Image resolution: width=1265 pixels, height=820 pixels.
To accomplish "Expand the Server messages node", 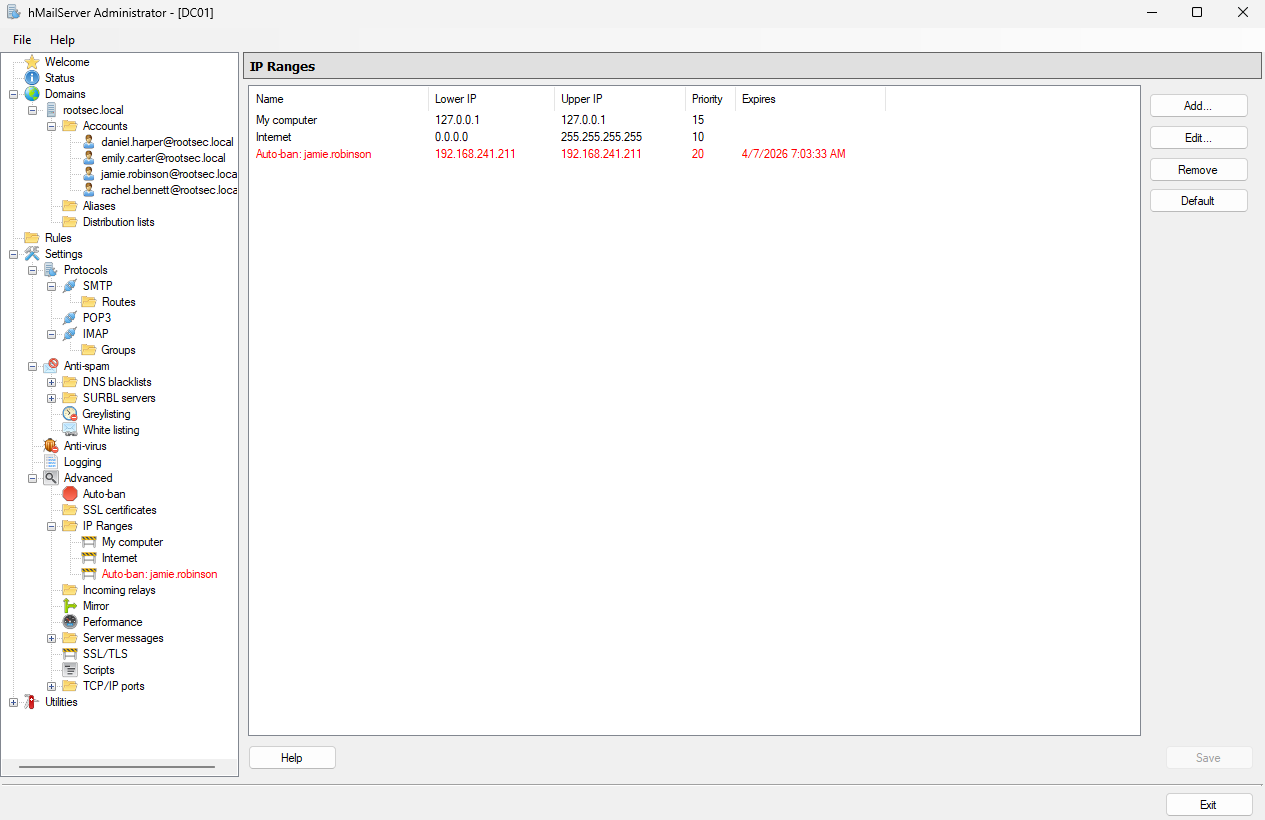I will [x=51, y=638].
